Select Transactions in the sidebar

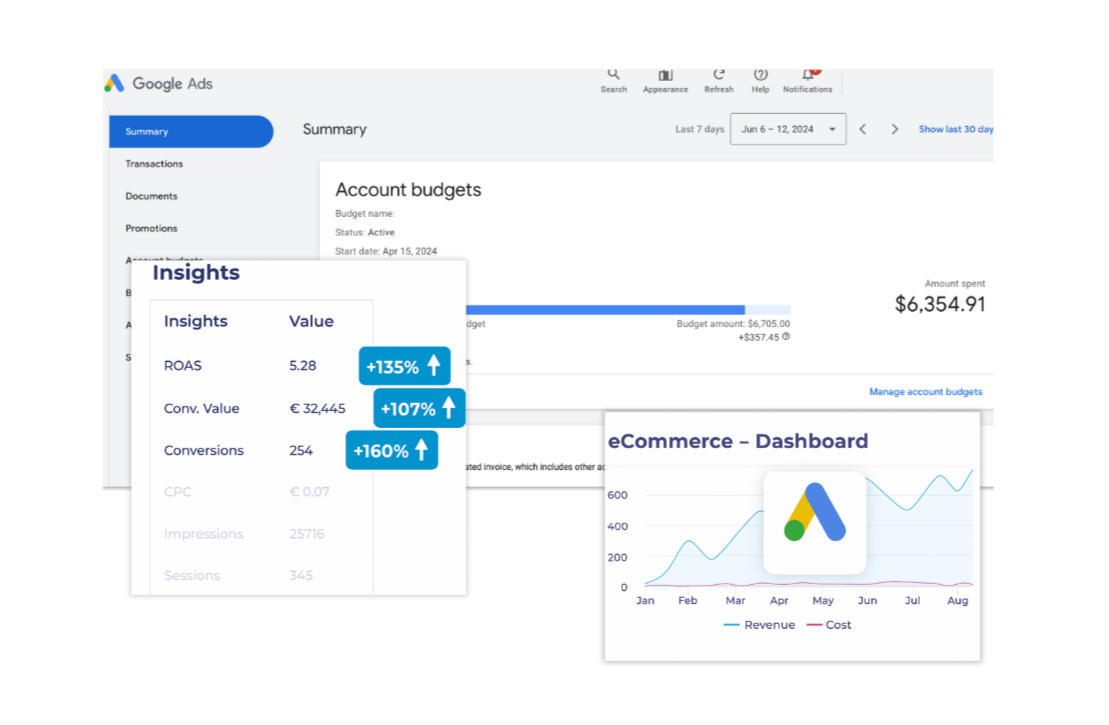point(152,163)
